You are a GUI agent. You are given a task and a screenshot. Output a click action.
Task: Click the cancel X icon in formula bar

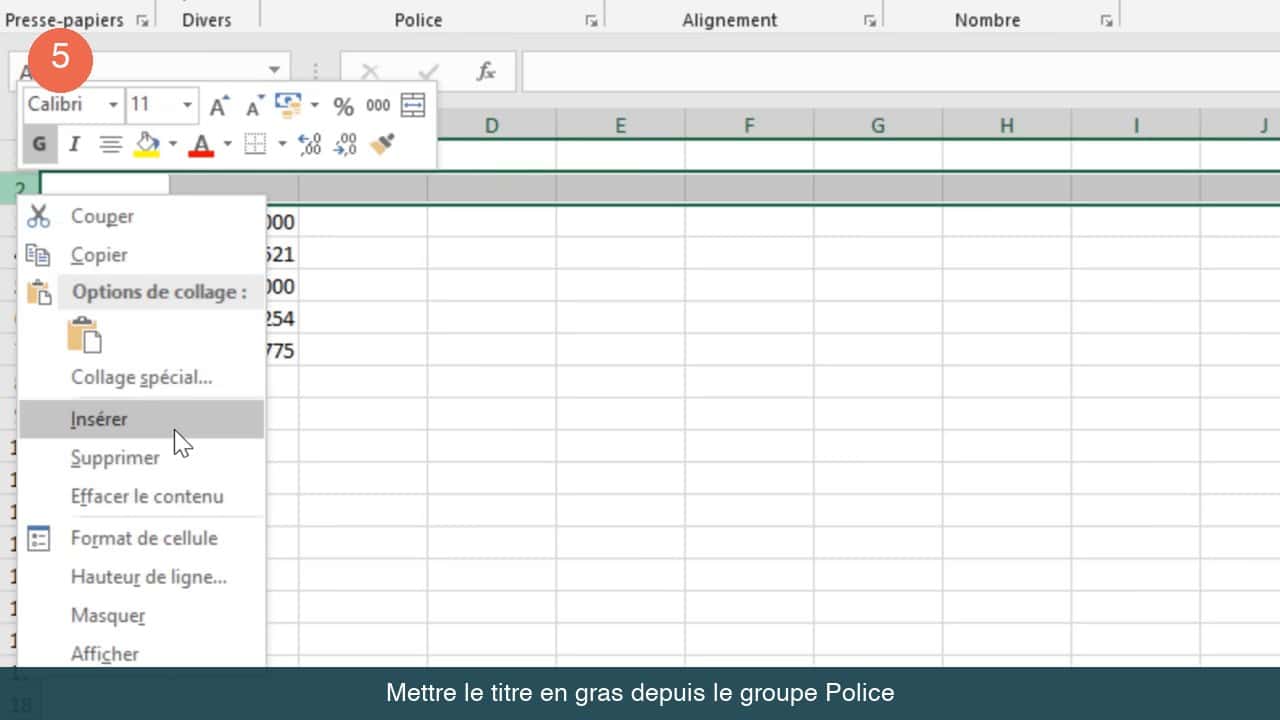(x=370, y=72)
